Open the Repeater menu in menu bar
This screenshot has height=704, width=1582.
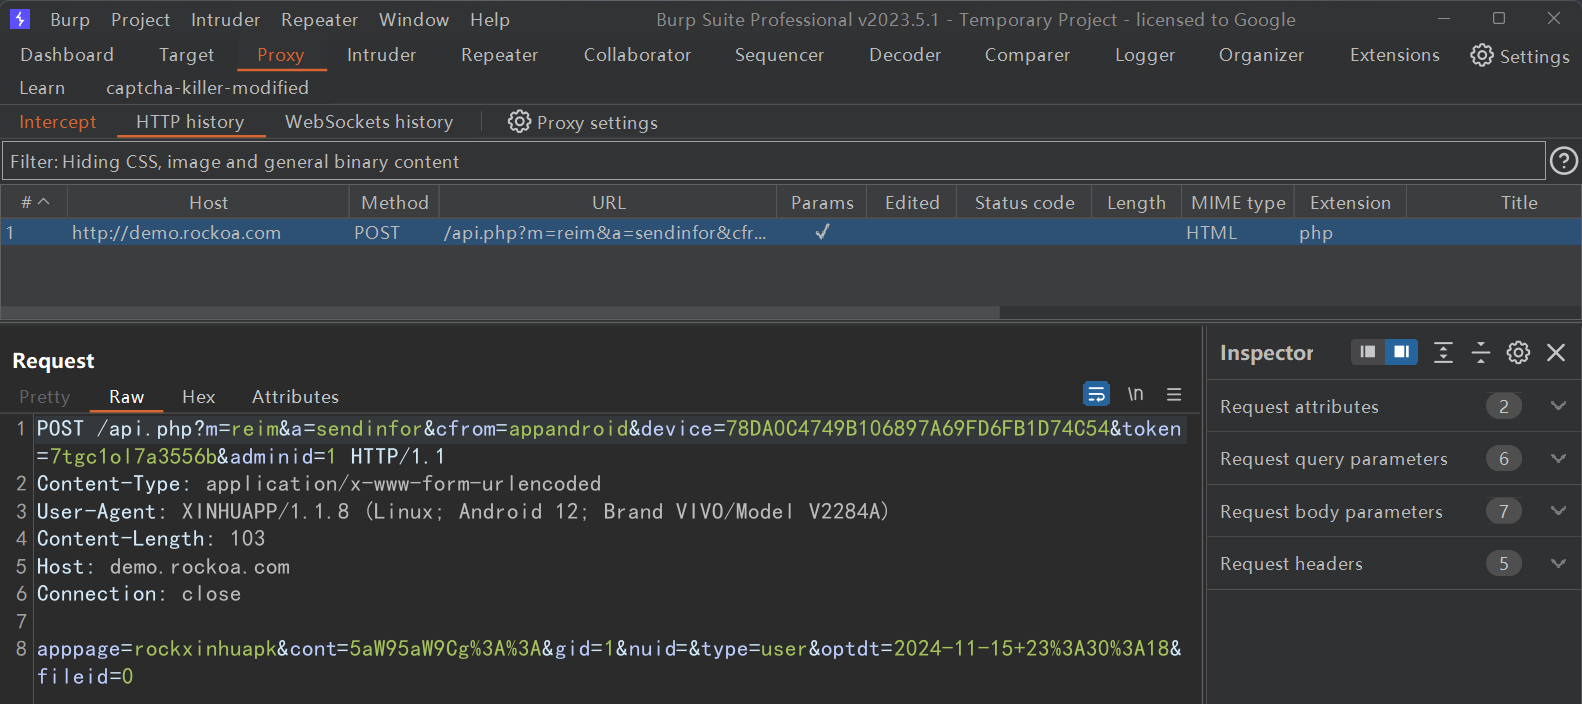click(x=319, y=20)
